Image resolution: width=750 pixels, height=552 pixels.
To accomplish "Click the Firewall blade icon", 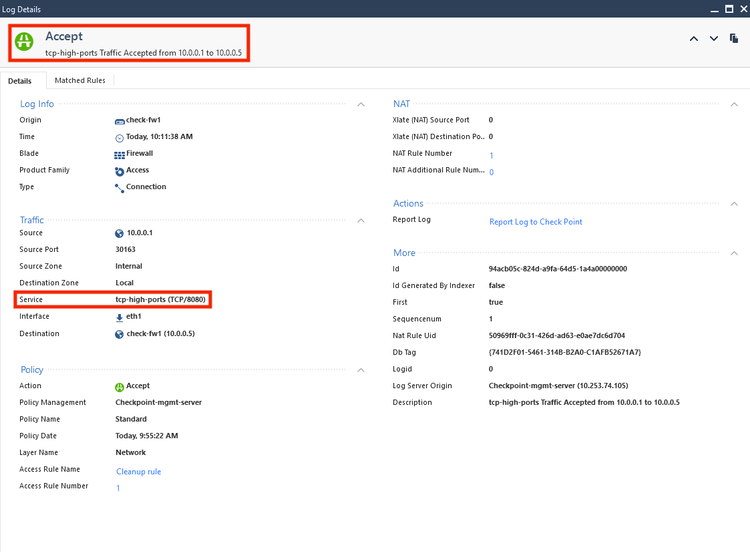I will 120,154.
